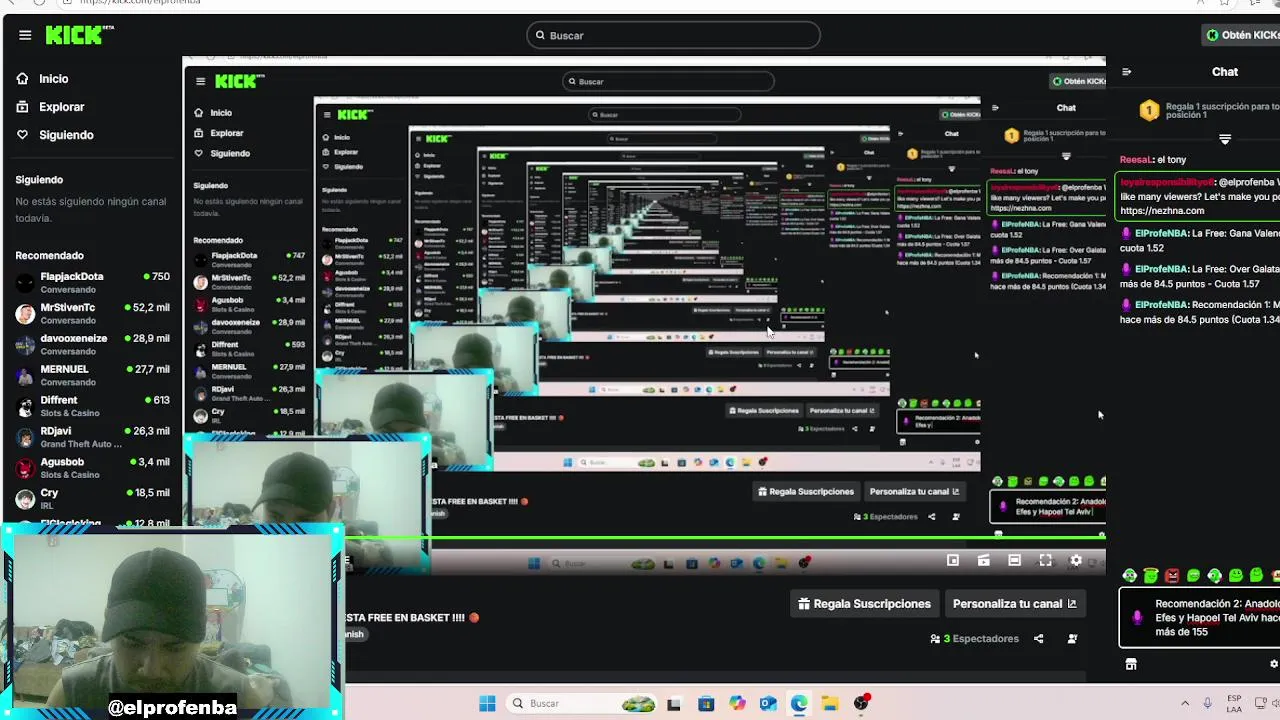The image size is (1280, 720).
Task: Open Cry channel in the main sidebar
Action: point(92,499)
